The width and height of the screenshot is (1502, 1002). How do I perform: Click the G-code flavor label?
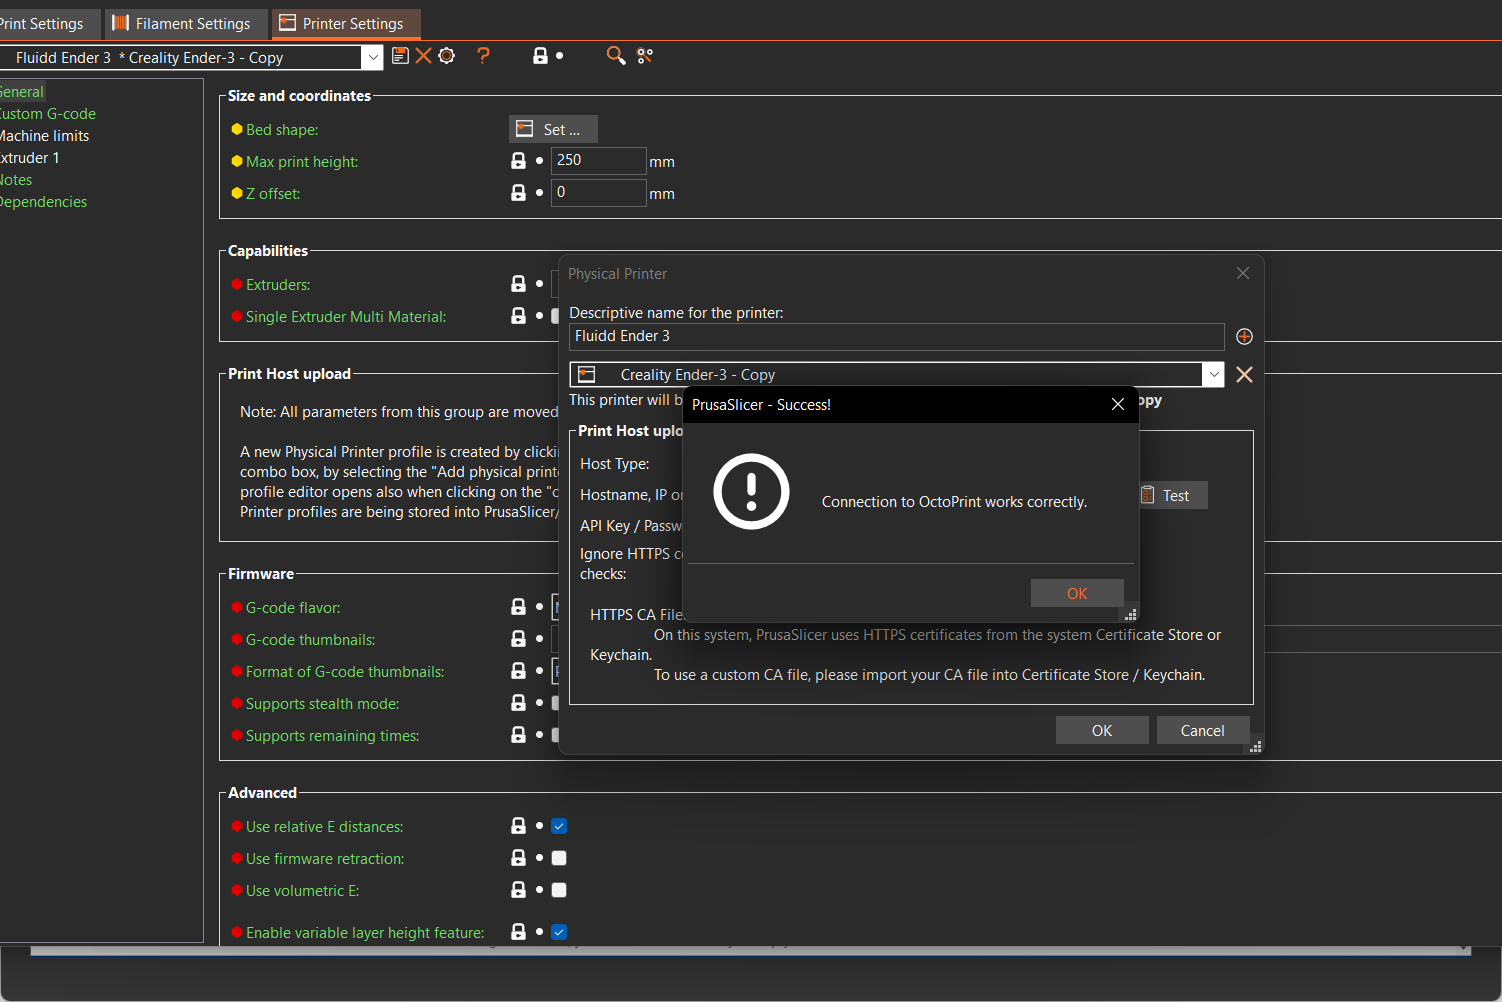(293, 607)
